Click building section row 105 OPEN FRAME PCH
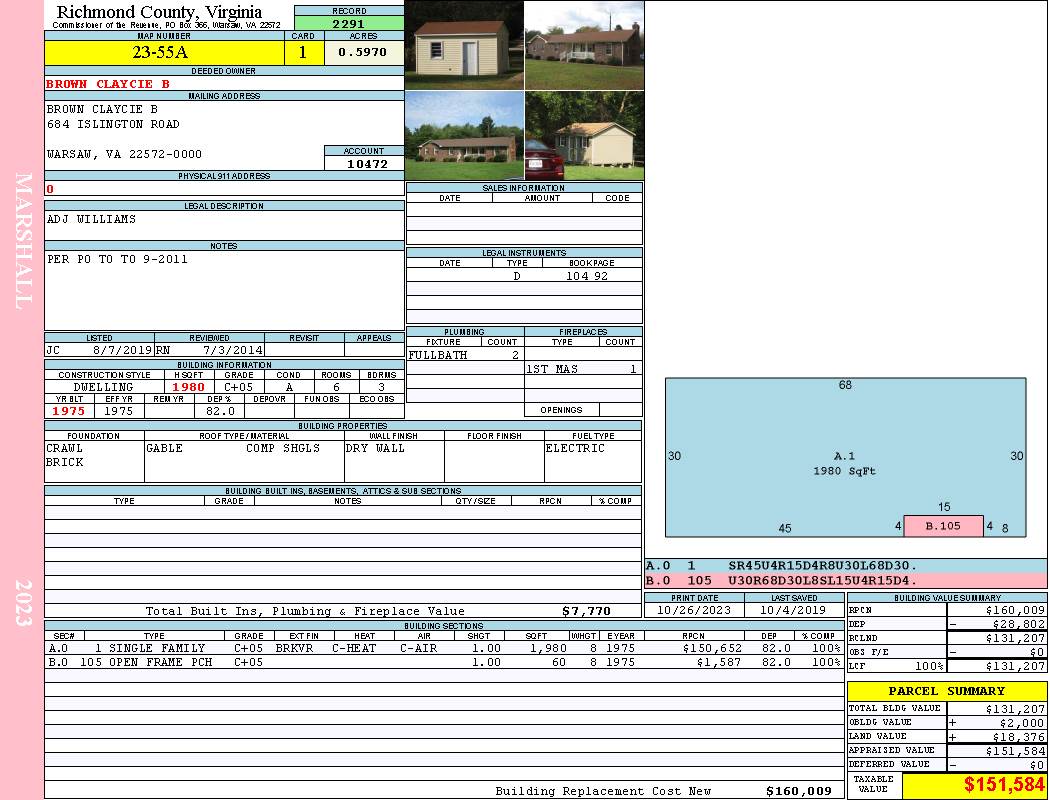 point(445,662)
